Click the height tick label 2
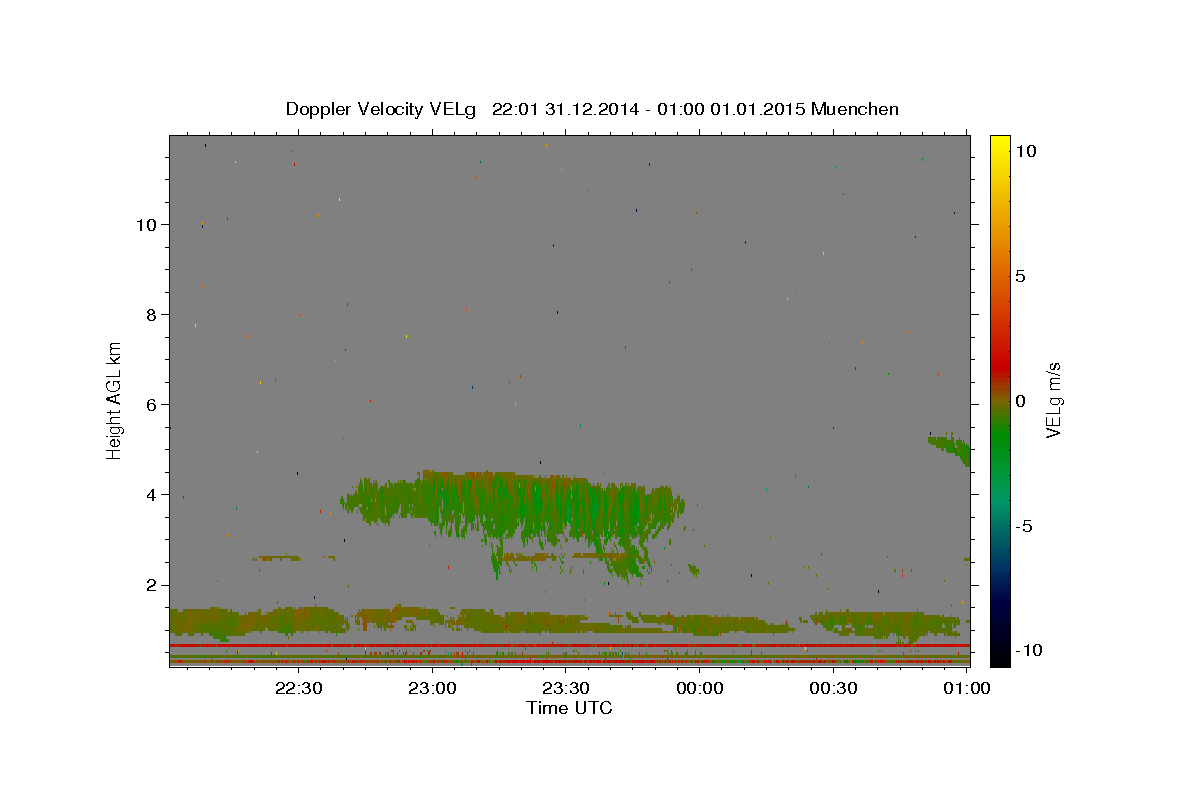This screenshot has width=1200, height=800. tap(151, 585)
